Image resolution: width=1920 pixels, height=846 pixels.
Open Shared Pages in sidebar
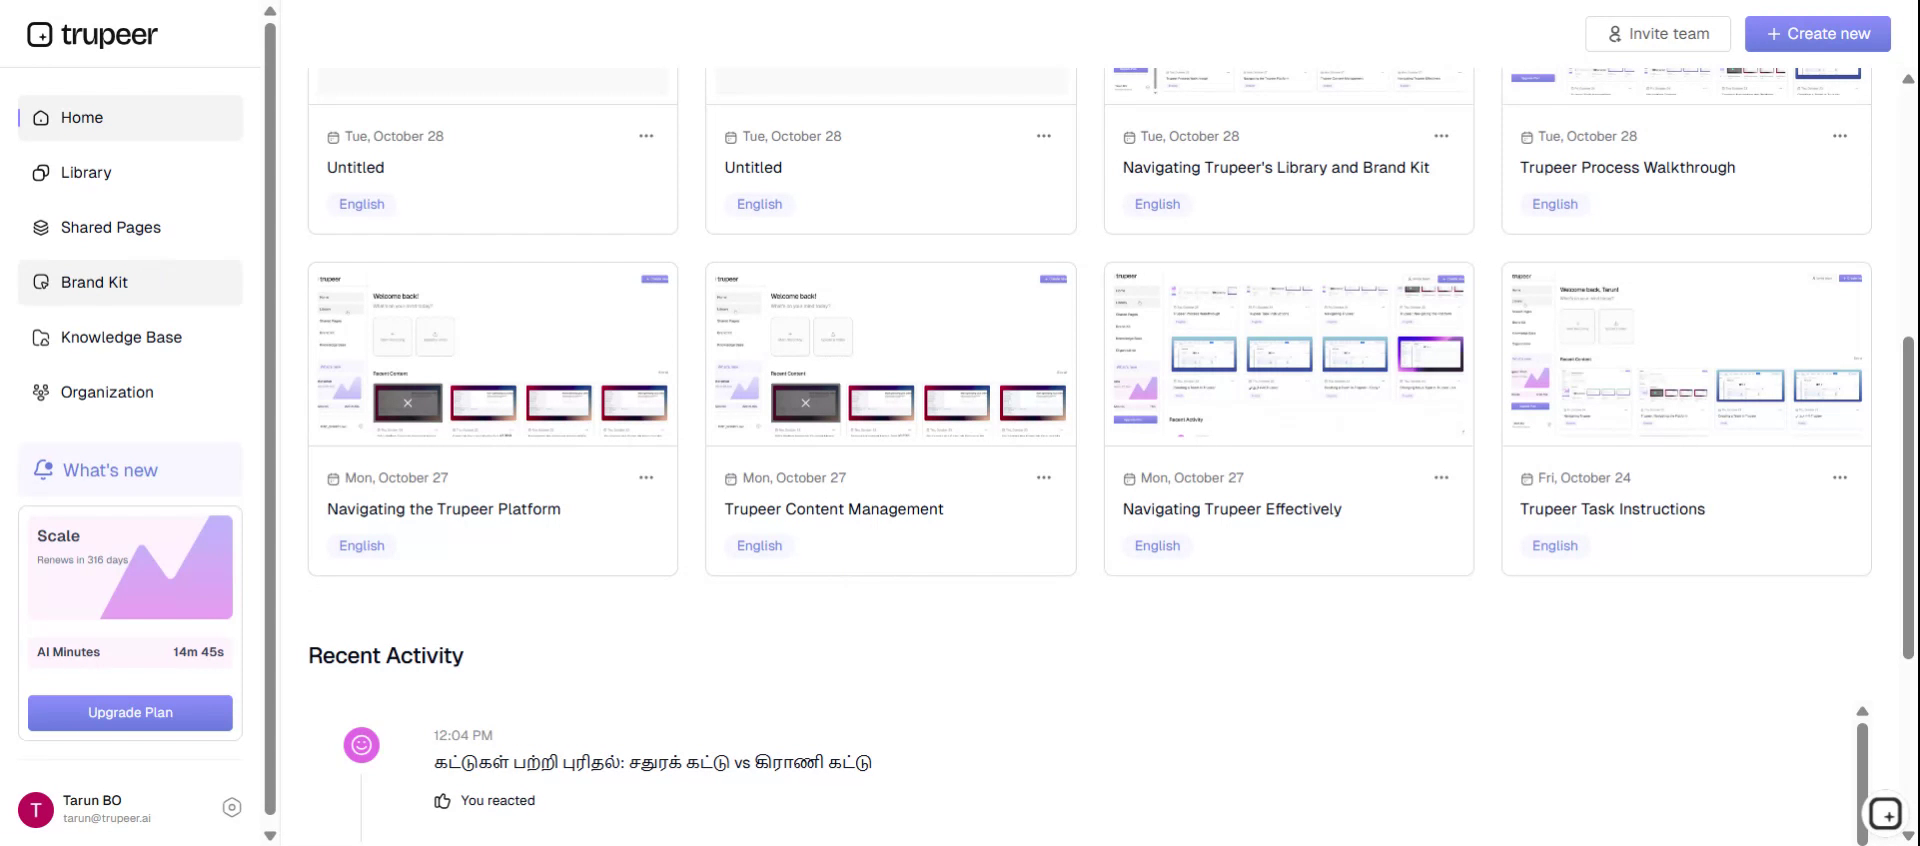[x=130, y=228]
